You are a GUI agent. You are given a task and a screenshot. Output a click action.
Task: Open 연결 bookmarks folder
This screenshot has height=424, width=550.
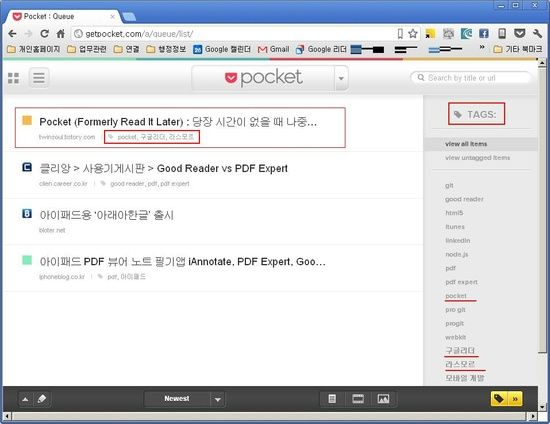[x=127, y=49]
